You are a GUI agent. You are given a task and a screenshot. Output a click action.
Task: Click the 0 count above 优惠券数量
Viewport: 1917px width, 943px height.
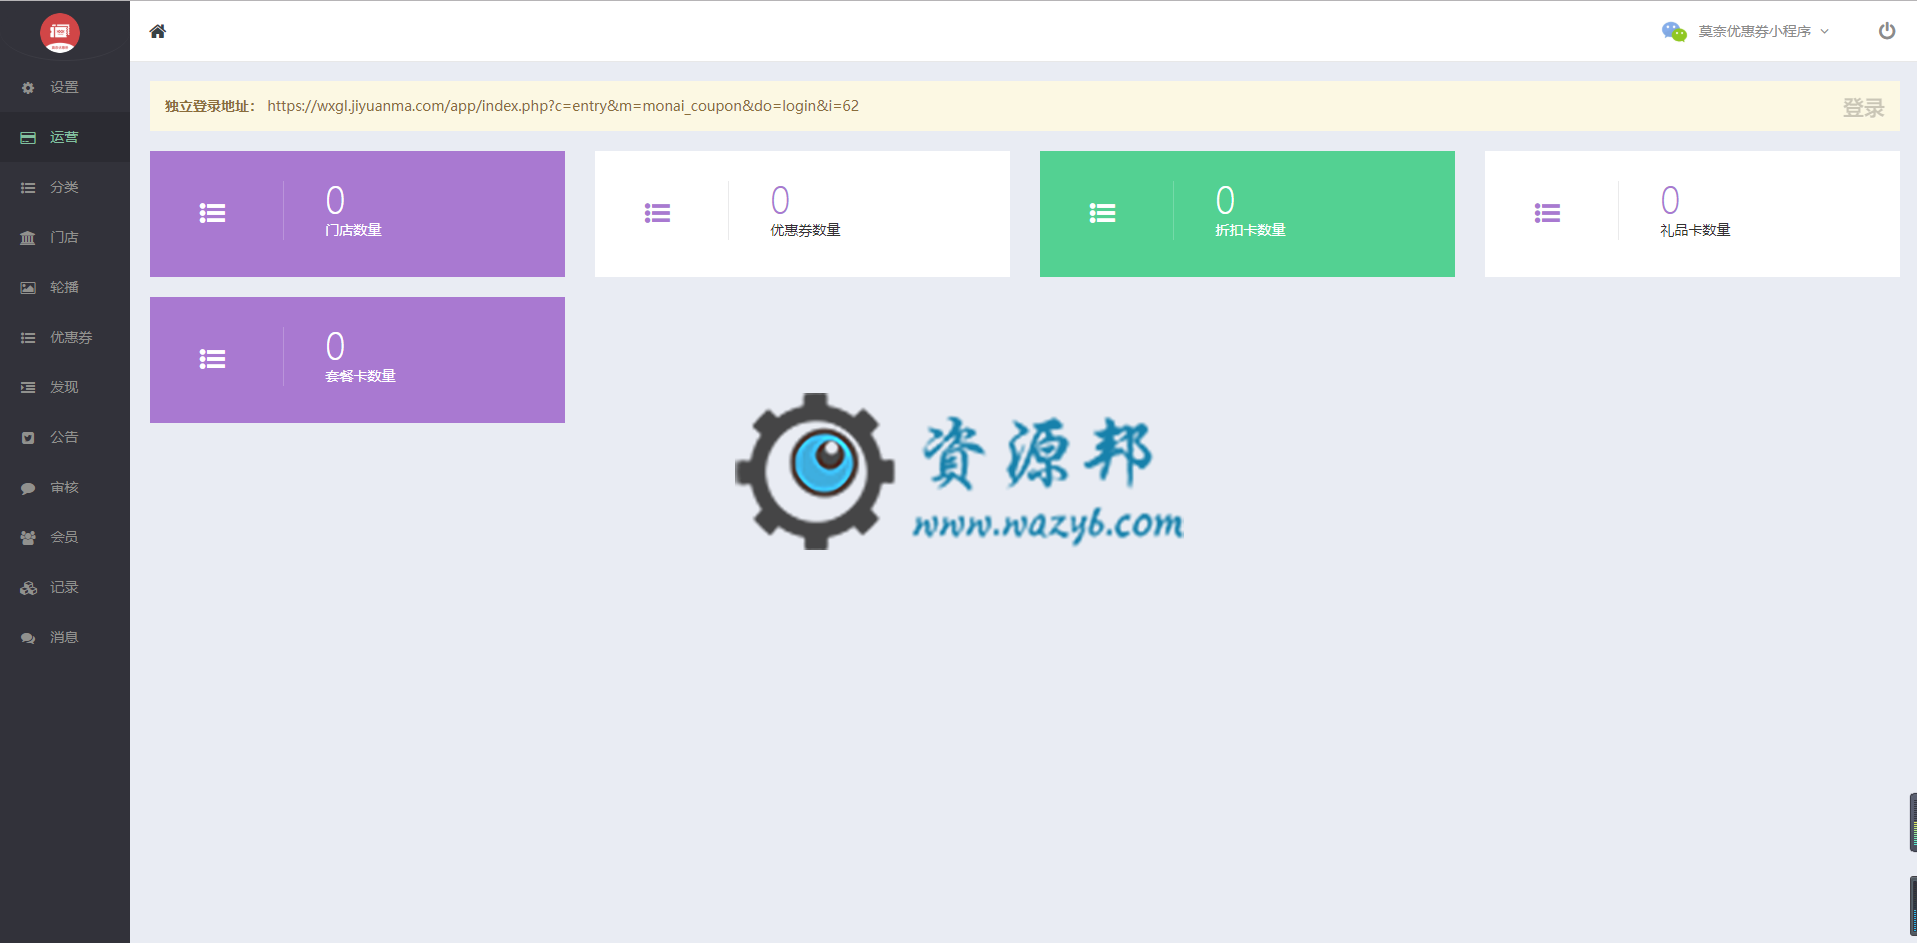pyautogui.click(x=780, y=200)
